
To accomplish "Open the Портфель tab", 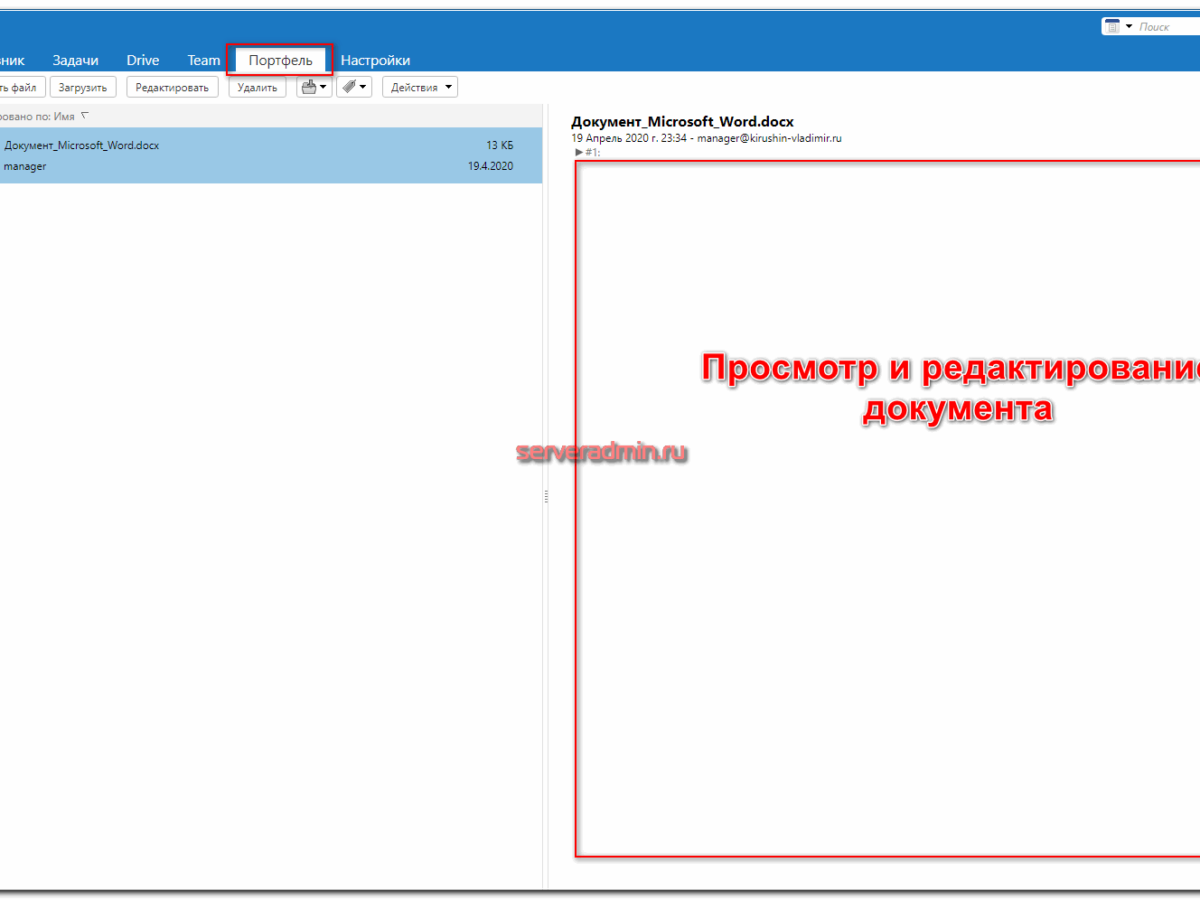I will (280, 60).
